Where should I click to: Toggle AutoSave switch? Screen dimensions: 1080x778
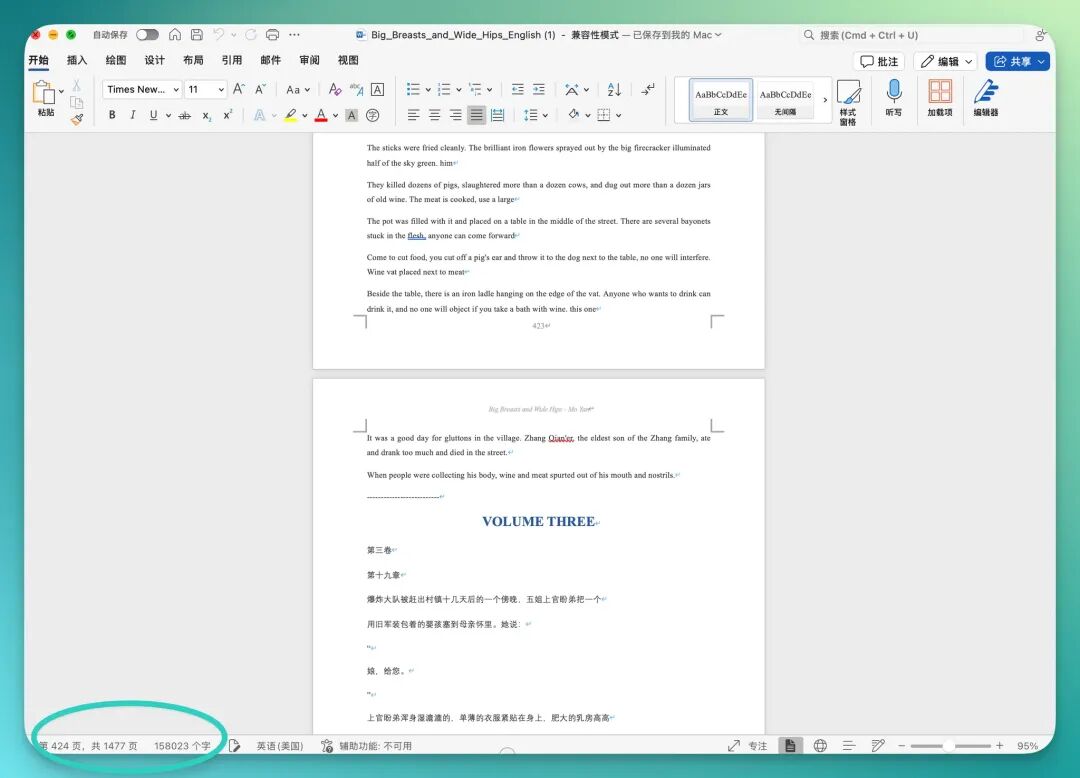(x=147, y=34)
